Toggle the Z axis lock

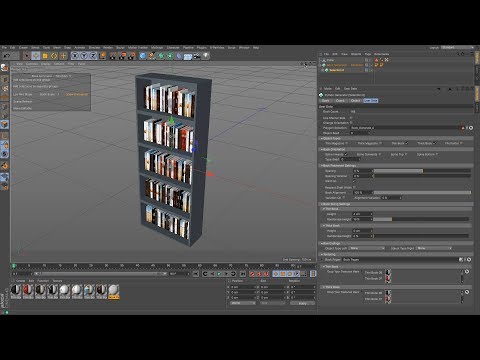[x=93, y=56]
